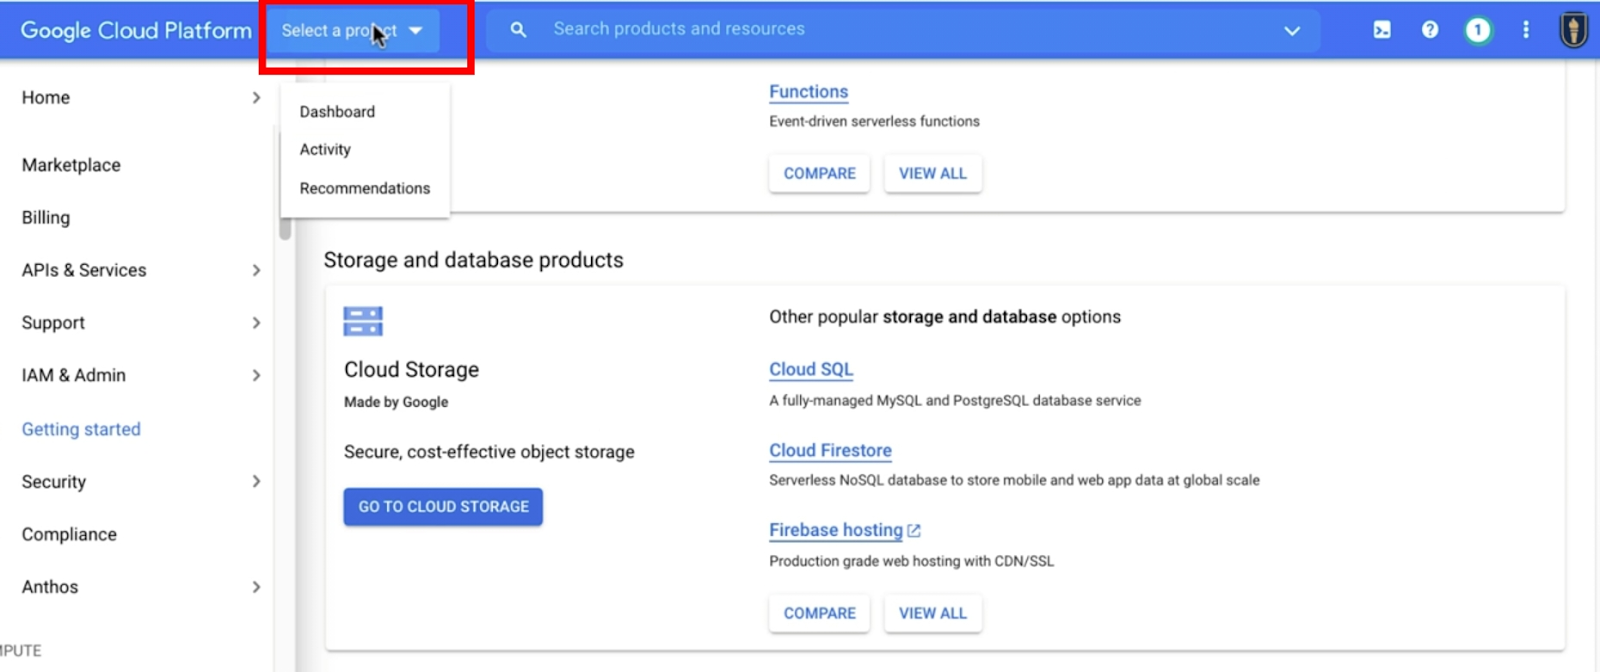This screenshot has height=672, width=1600.
Task: Click Compare under Functions
Action: click(820, 173)
